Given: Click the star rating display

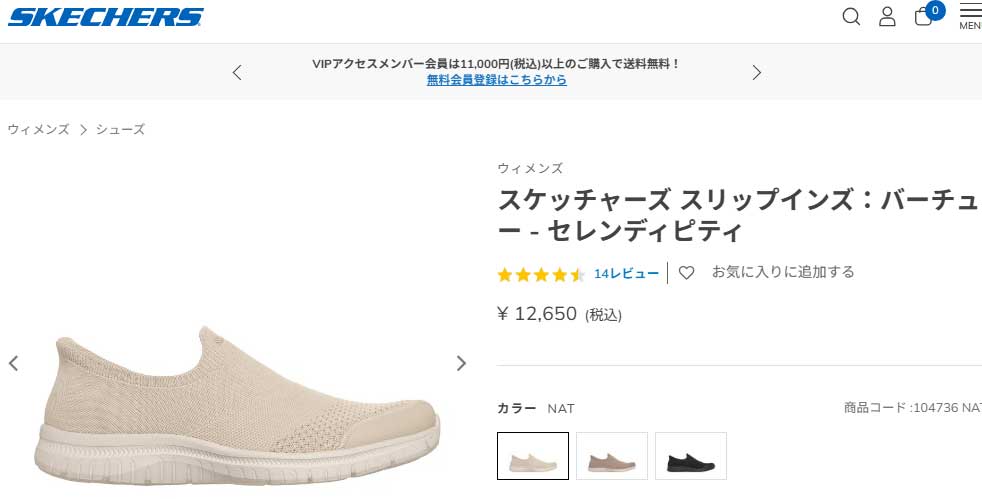Looking at the screenshot, I should [x=540, y=275].
